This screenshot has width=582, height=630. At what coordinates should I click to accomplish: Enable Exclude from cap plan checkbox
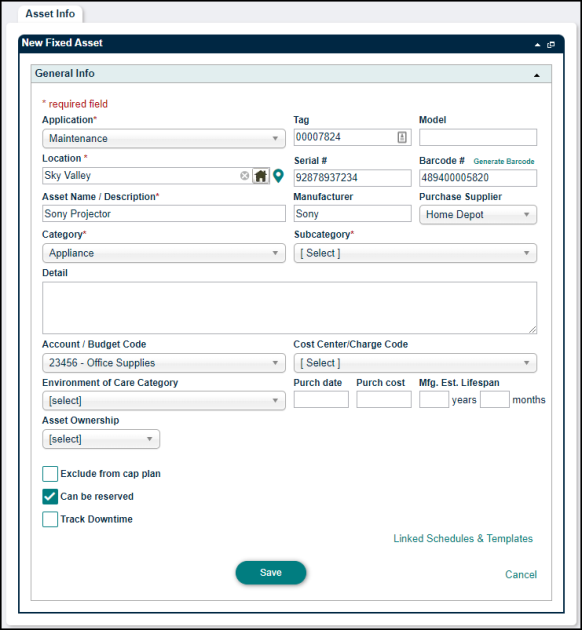50,474
